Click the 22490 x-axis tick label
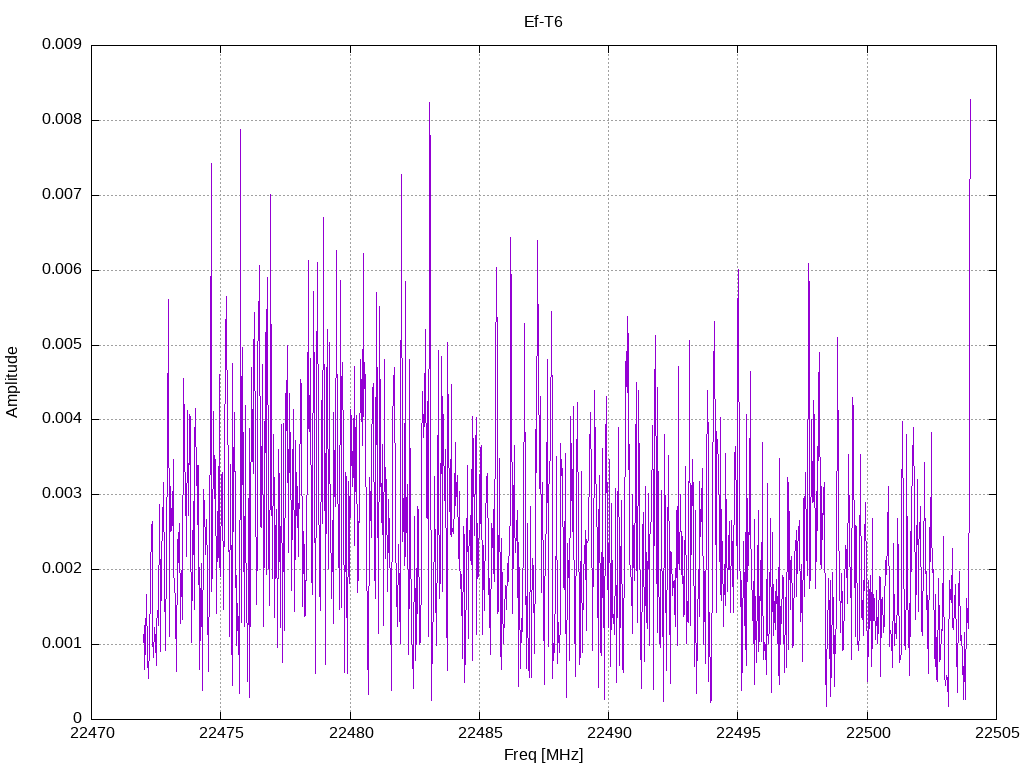The height and width of the screenshot is (768, 1024). pos(609,733)
